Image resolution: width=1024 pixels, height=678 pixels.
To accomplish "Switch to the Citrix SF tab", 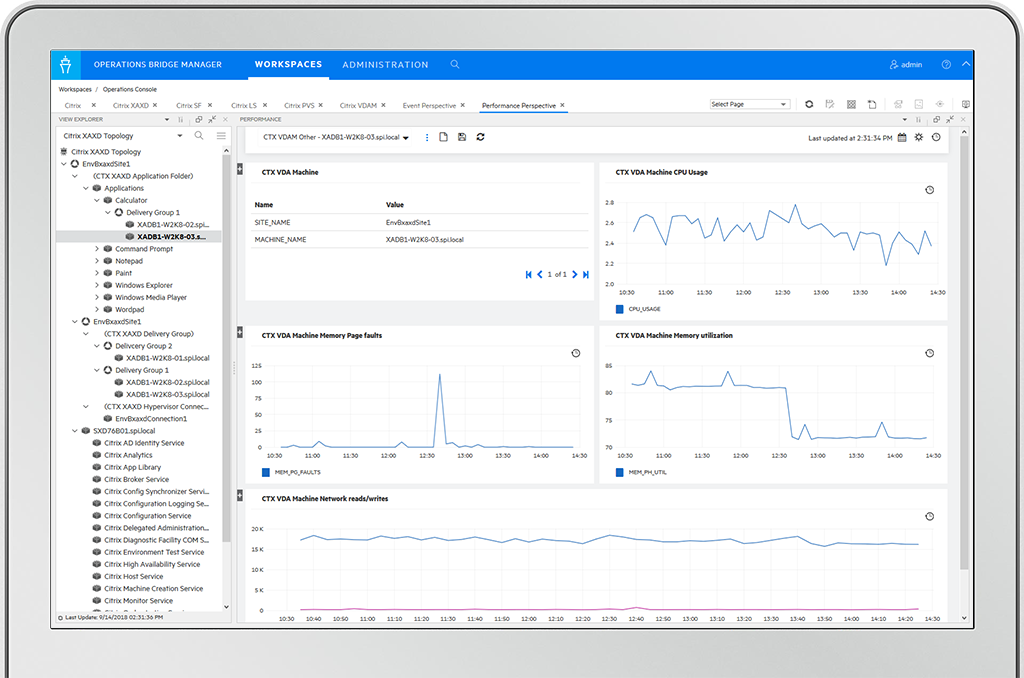I will click(x=189, y=106).
